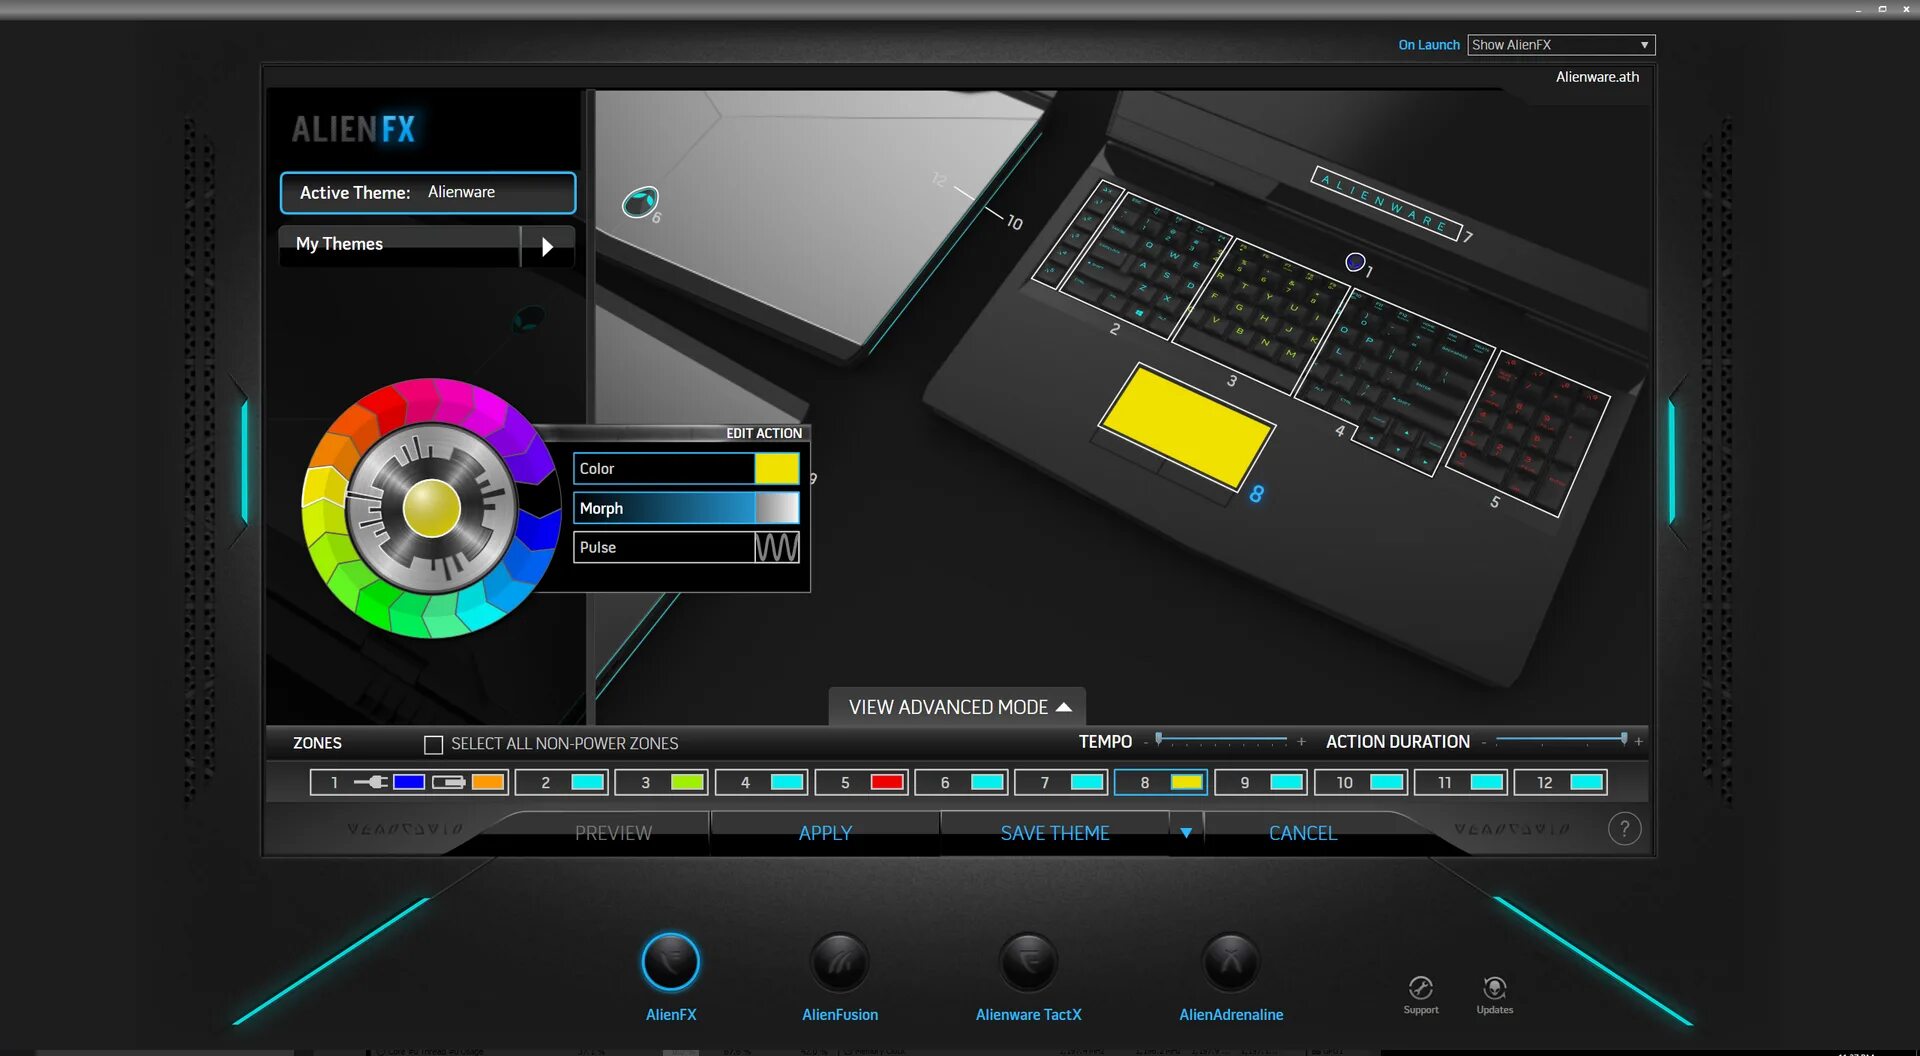Click the center knob of color wheel
This screenshot has height=1056, width=1920.
coord(431,508)
